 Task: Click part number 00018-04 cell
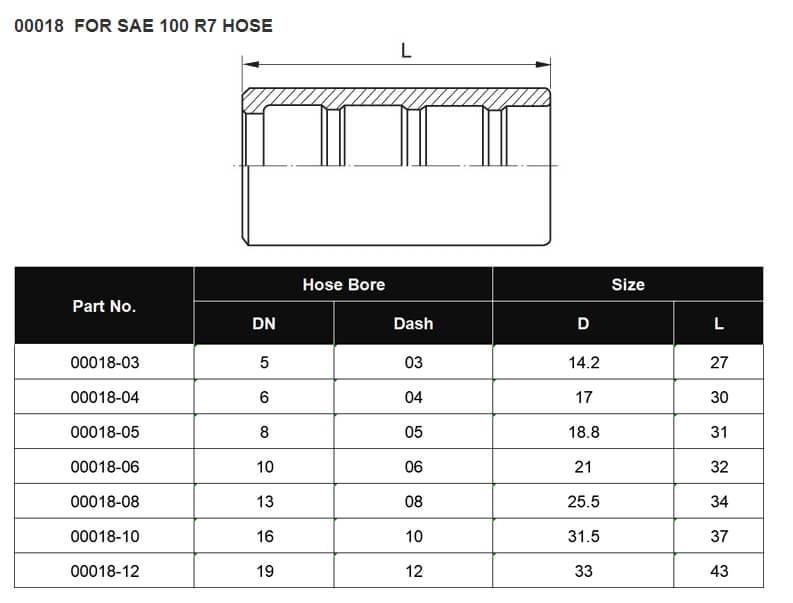click(x=104, y=397)
